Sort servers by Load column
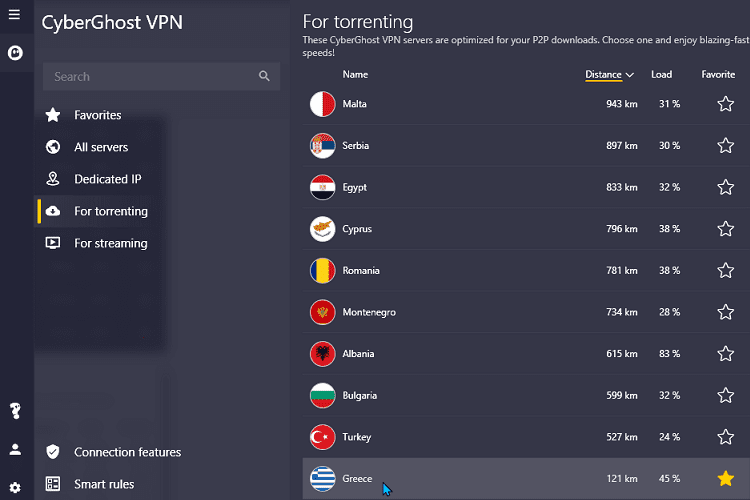This screenshot has height=500, width=750. pos(662,75)
